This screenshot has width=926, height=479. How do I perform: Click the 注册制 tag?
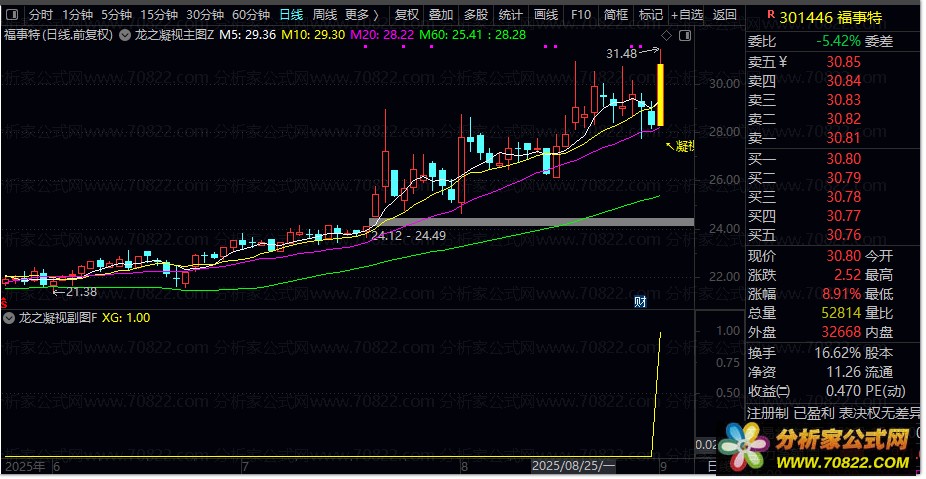point(768,413)
